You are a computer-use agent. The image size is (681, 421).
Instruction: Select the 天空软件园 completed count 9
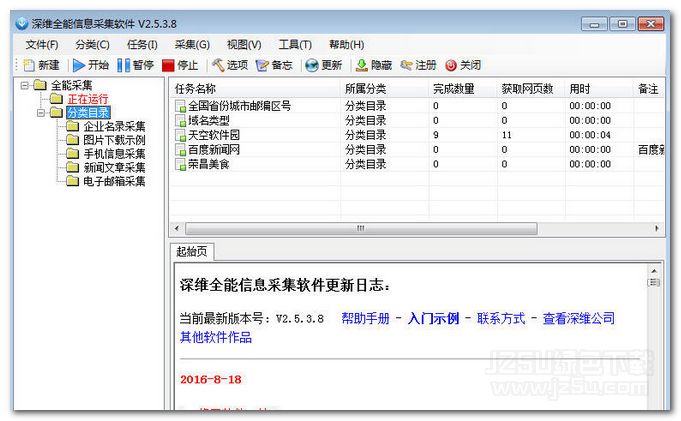pyautogui.click(x=436, y=135)
